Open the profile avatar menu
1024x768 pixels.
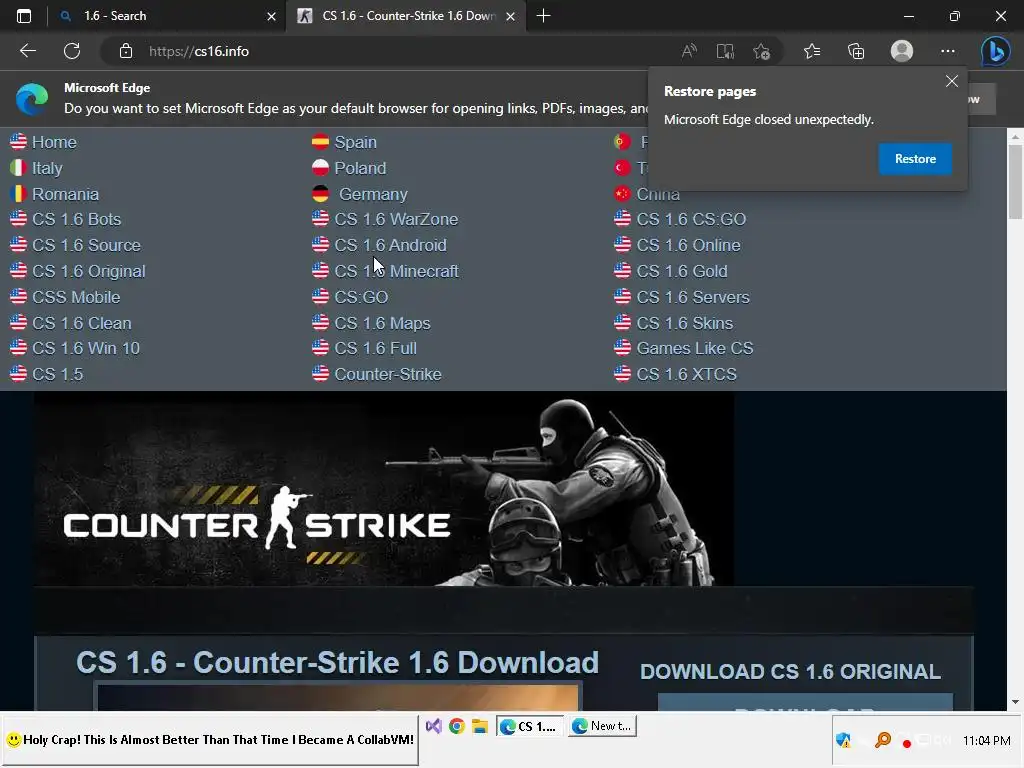[902, 51]
